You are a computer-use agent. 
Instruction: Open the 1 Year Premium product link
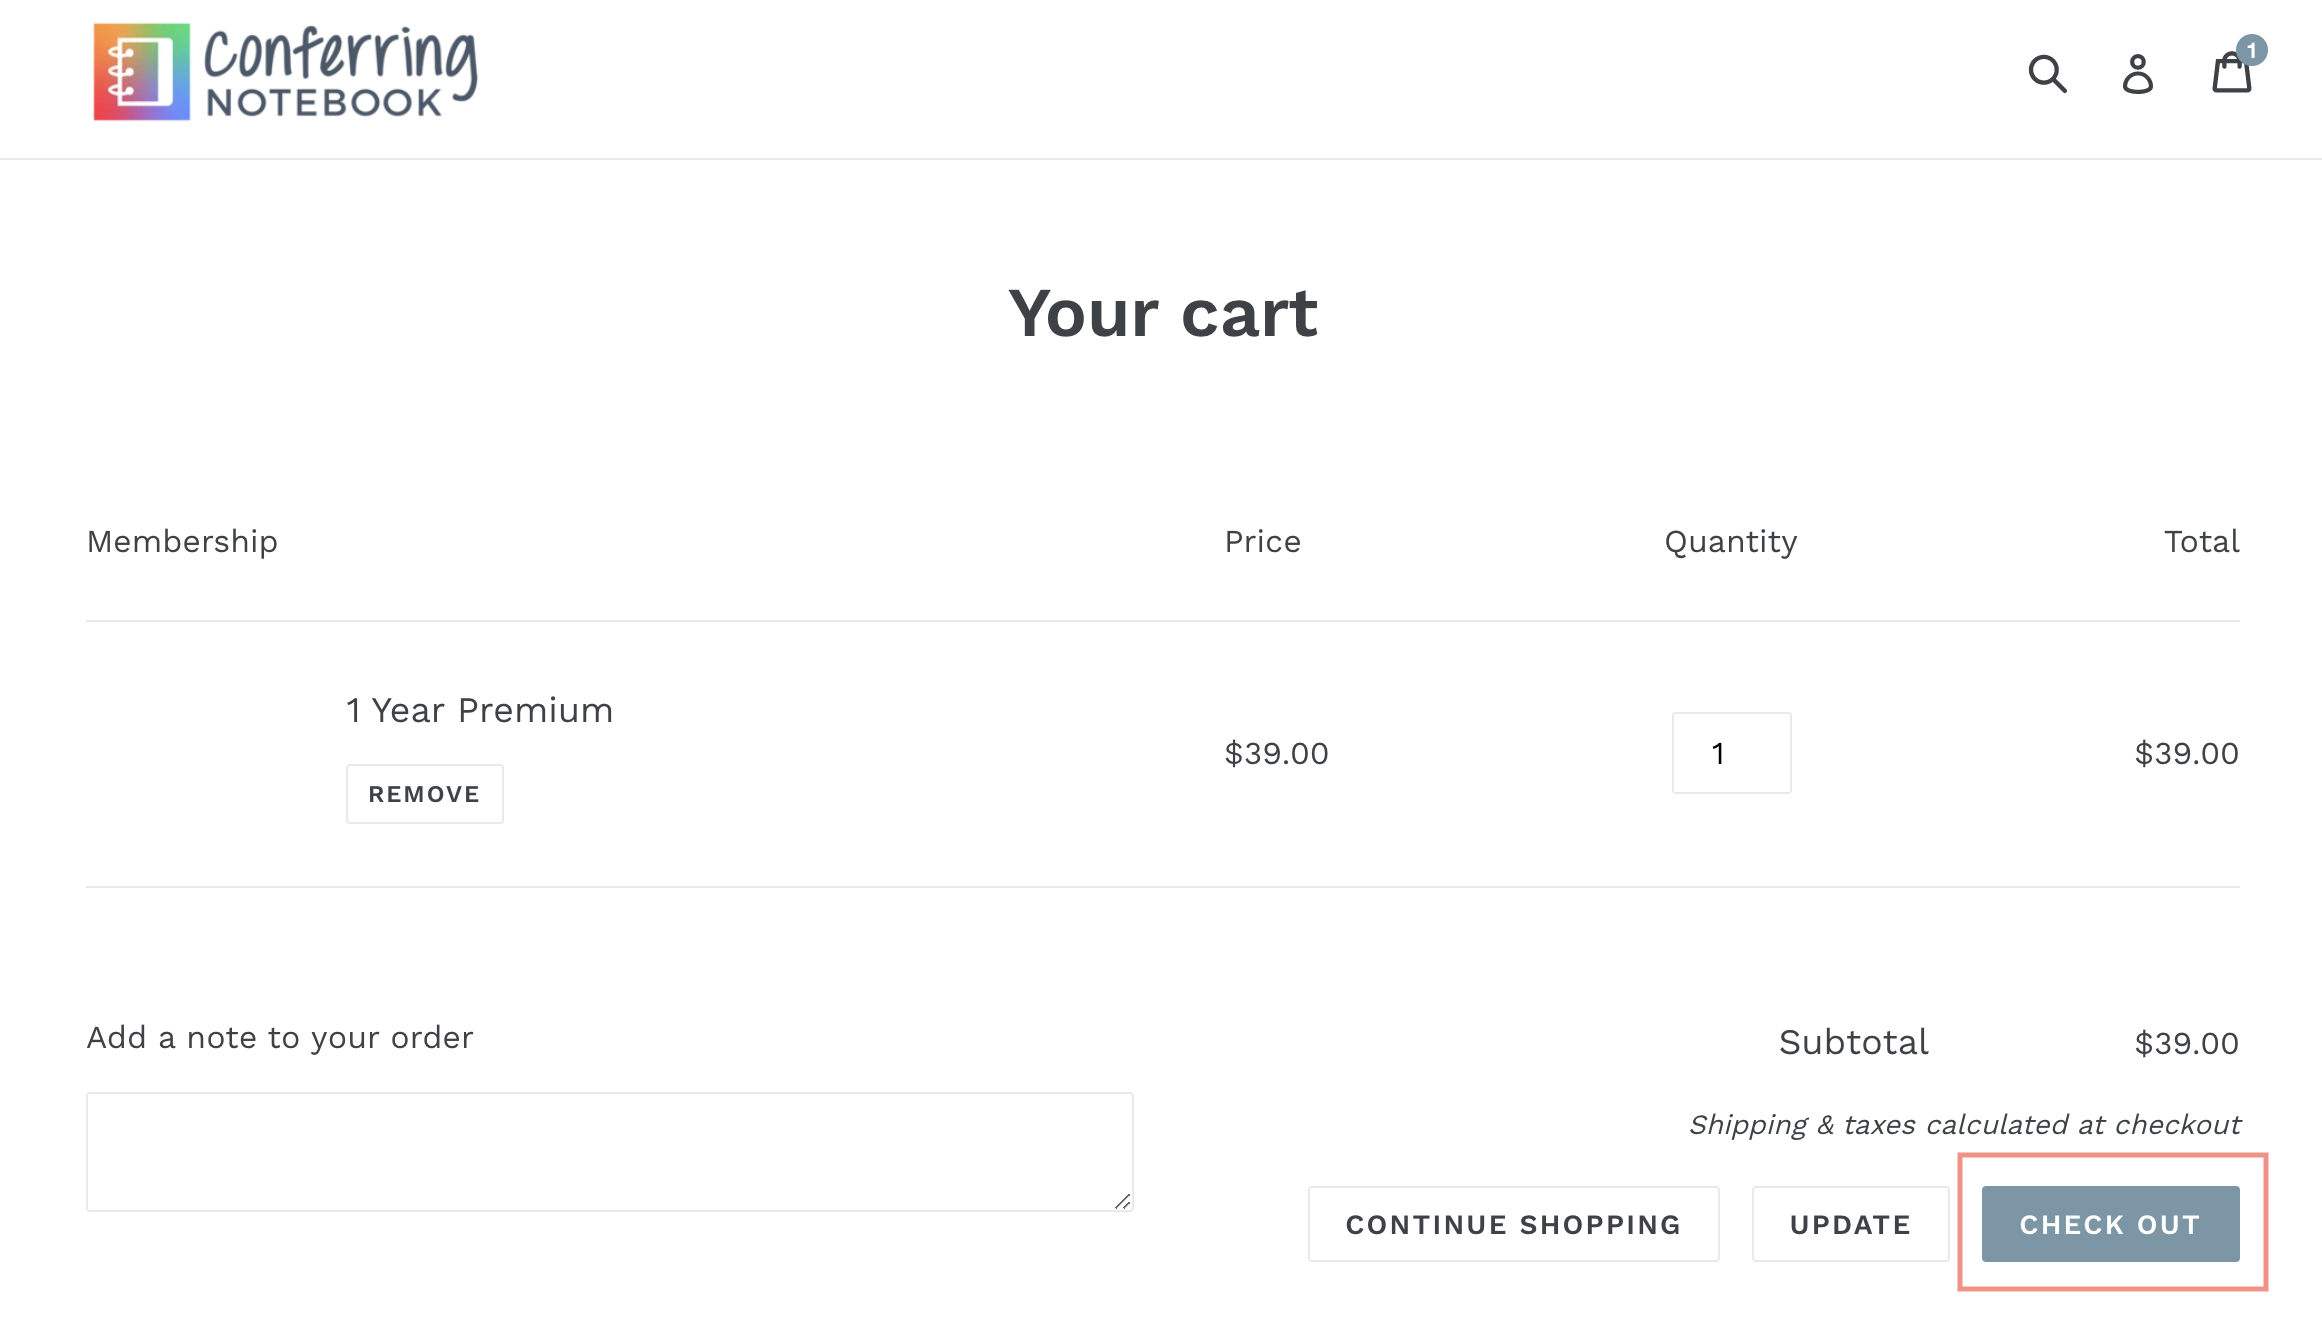(x=479, y=710)
